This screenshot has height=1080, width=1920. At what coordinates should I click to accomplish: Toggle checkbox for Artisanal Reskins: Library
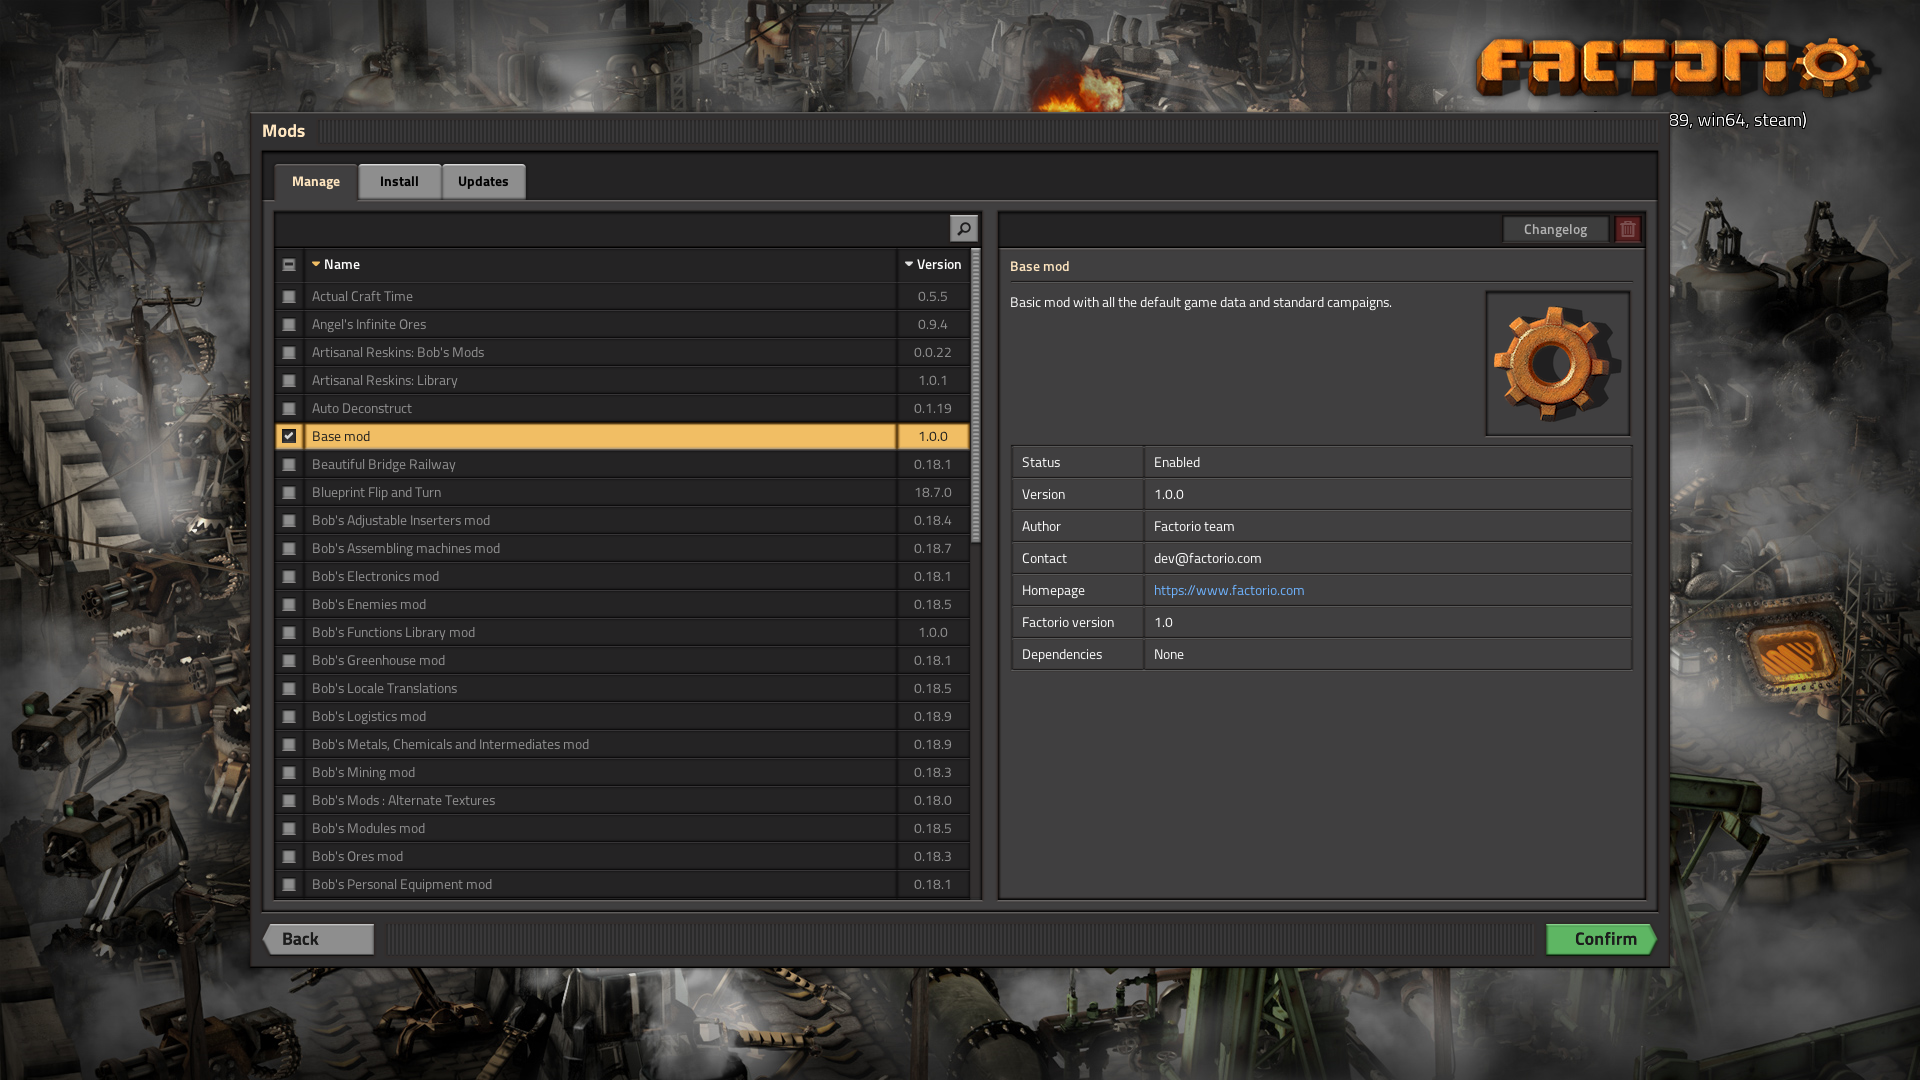pos(289,381)
